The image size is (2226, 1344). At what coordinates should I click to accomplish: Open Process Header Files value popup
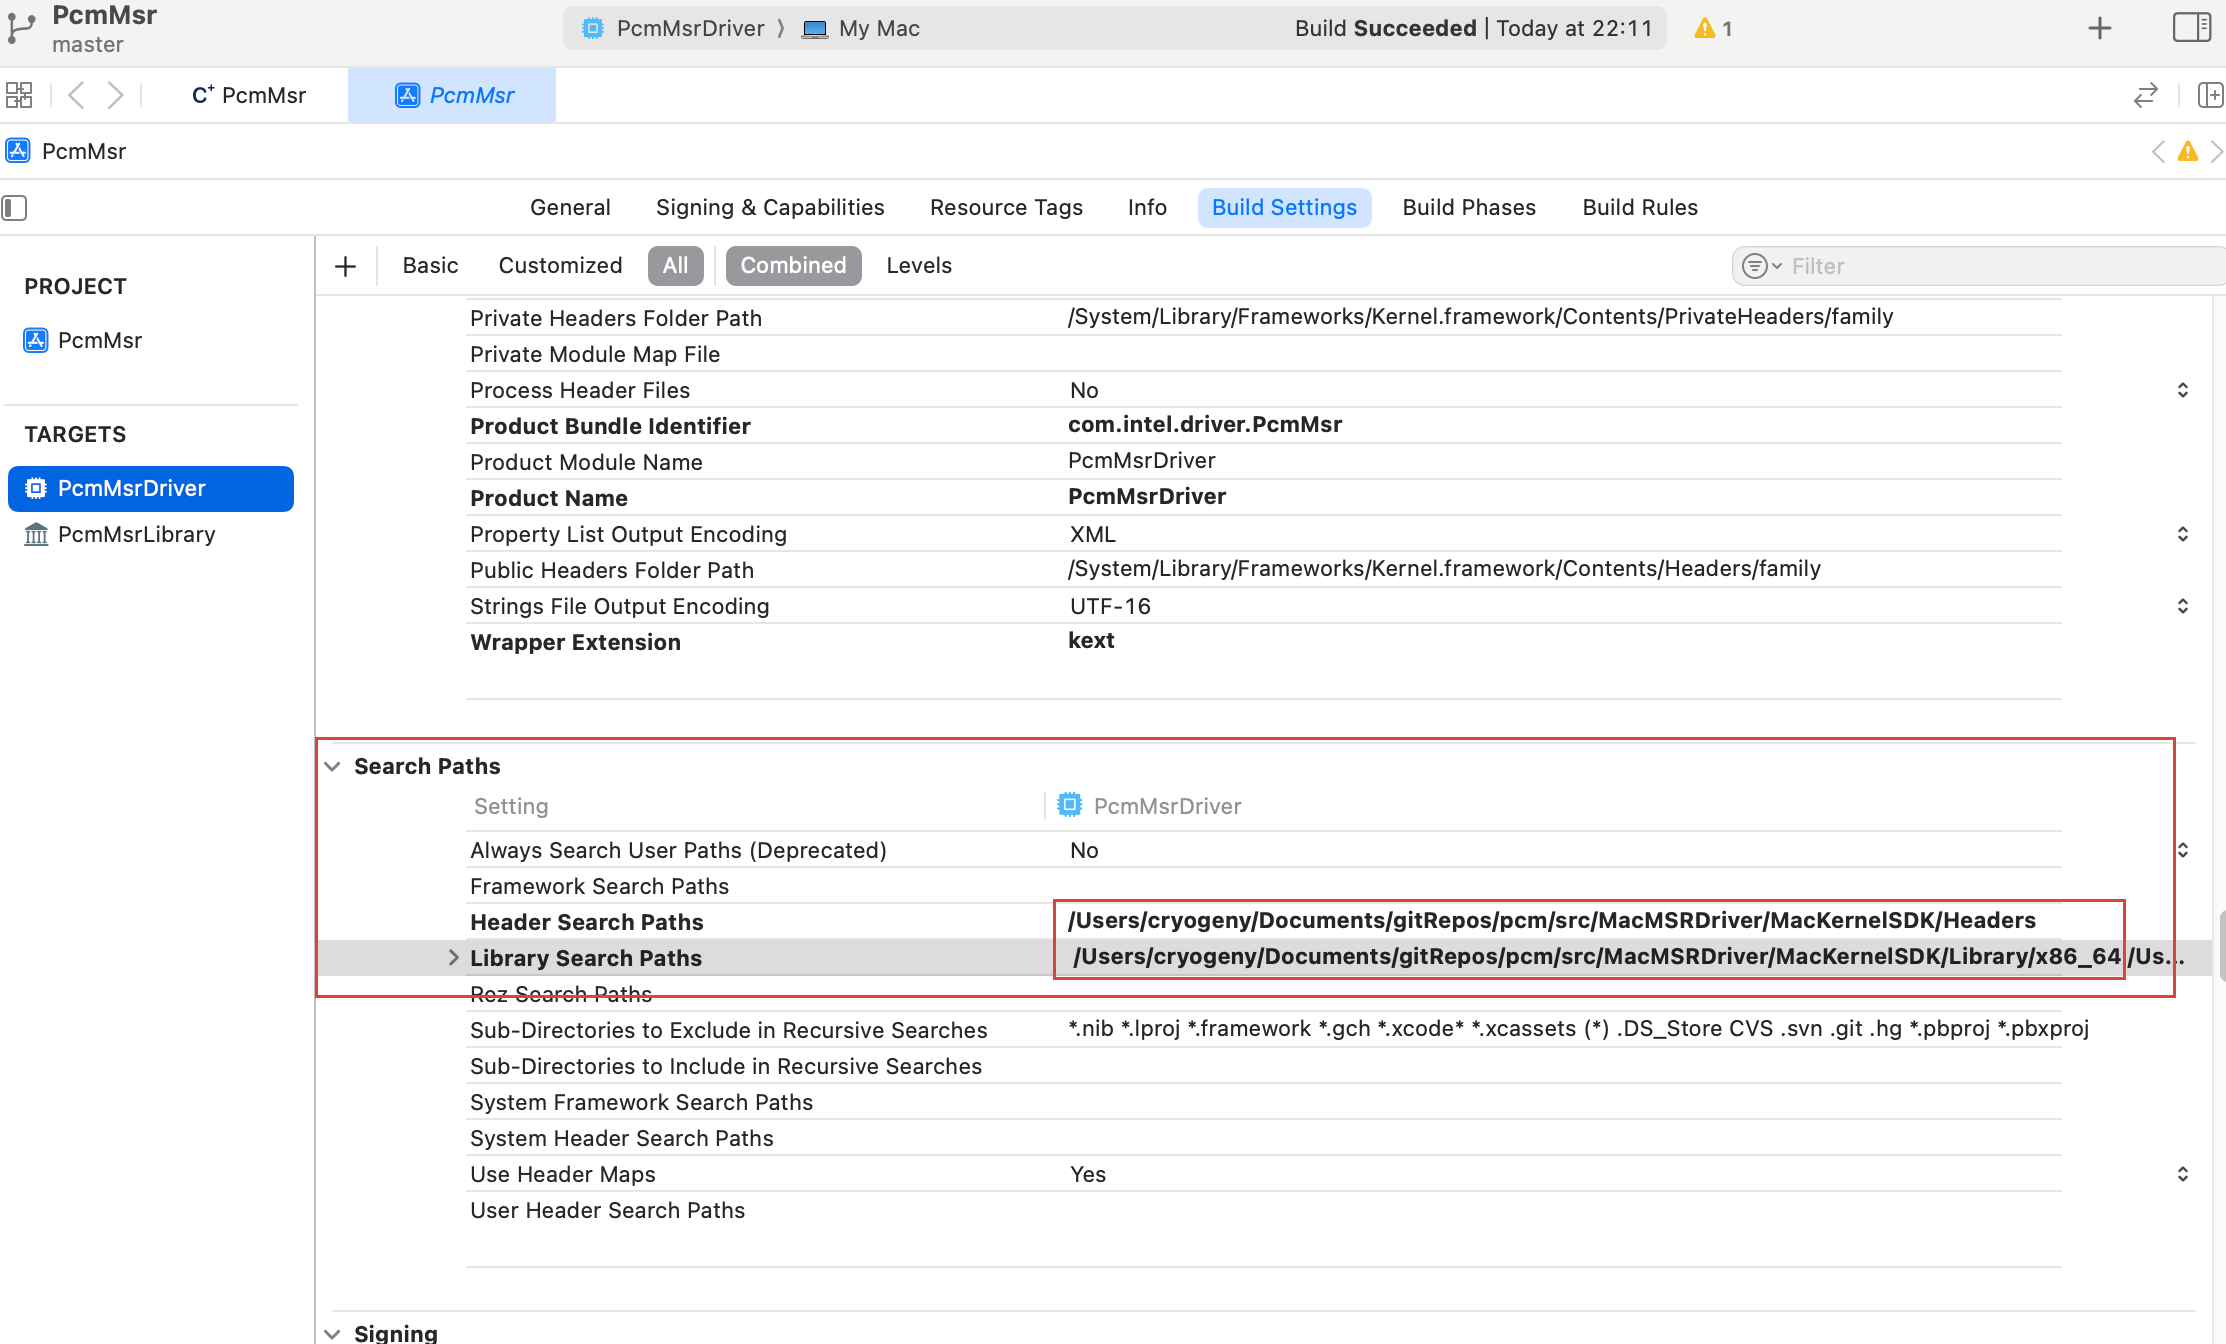pyautogui.click(x=2183, y=390)
